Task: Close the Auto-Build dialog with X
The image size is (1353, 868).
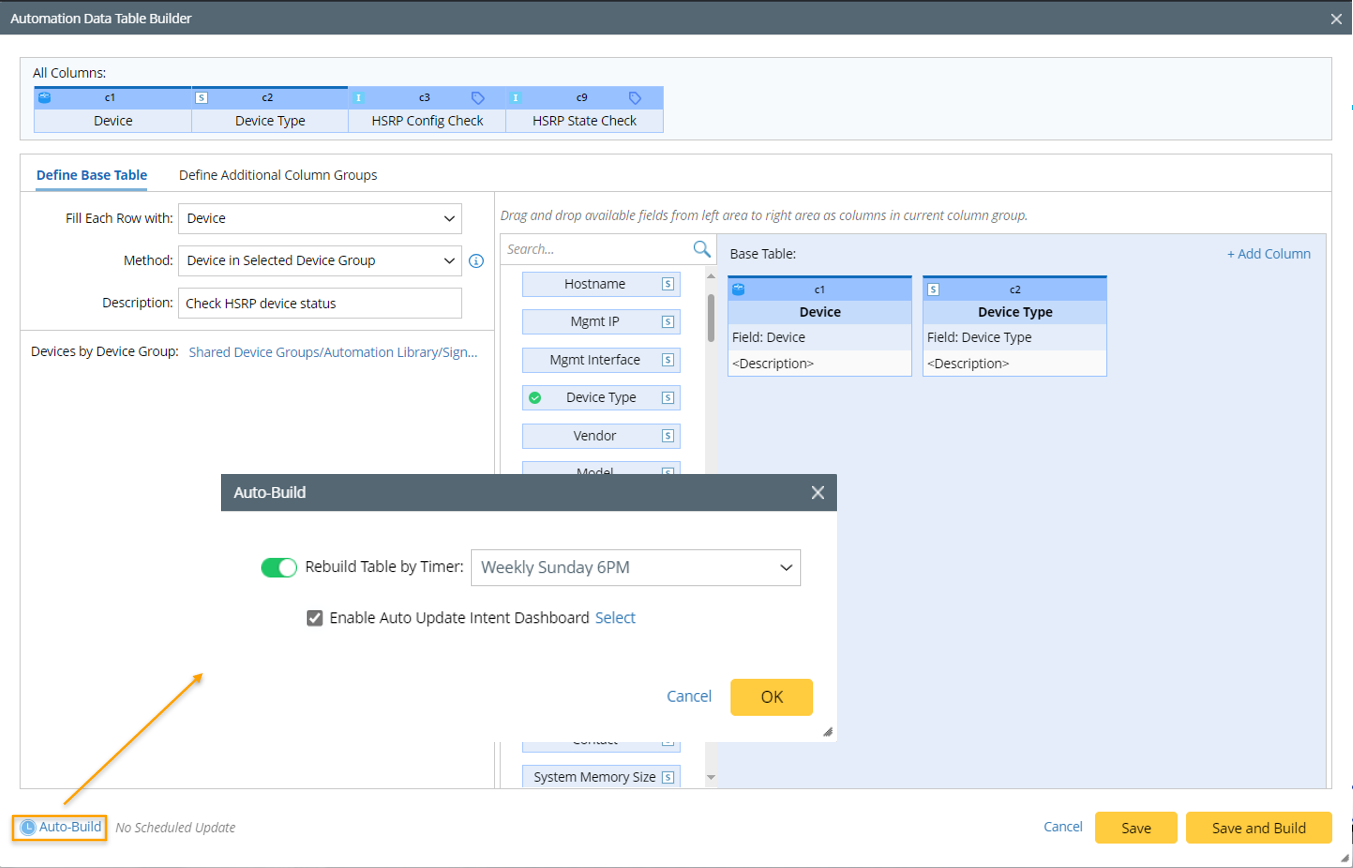Action: click(817, 492)
